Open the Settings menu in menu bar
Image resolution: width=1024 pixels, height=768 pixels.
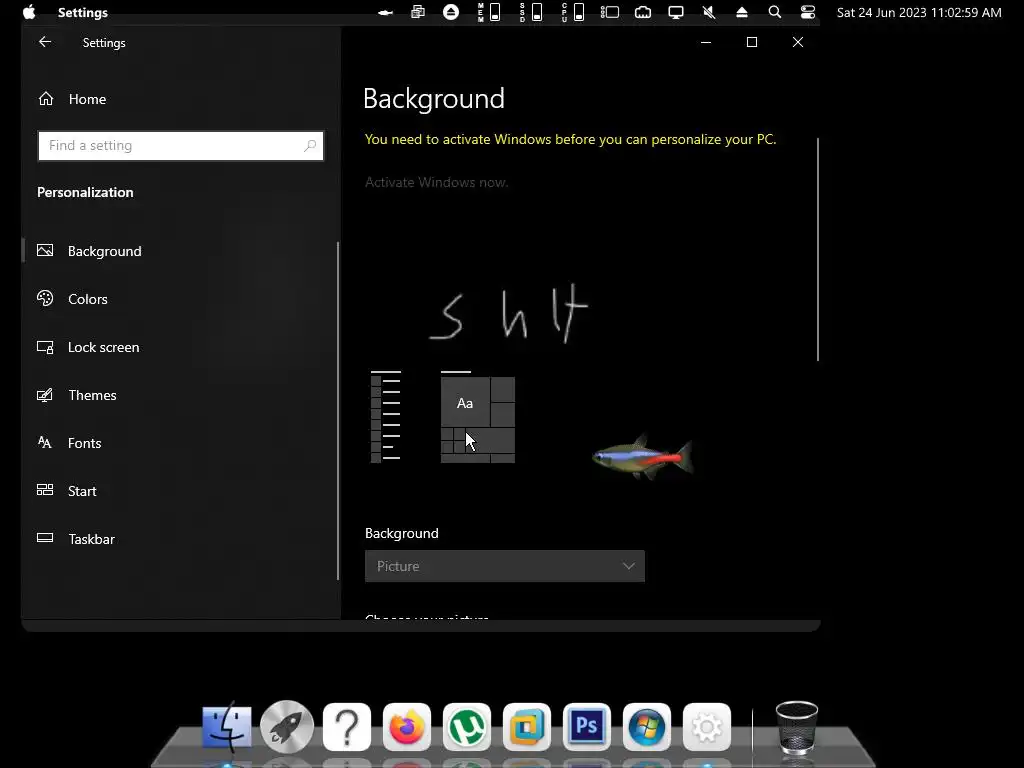83,12
